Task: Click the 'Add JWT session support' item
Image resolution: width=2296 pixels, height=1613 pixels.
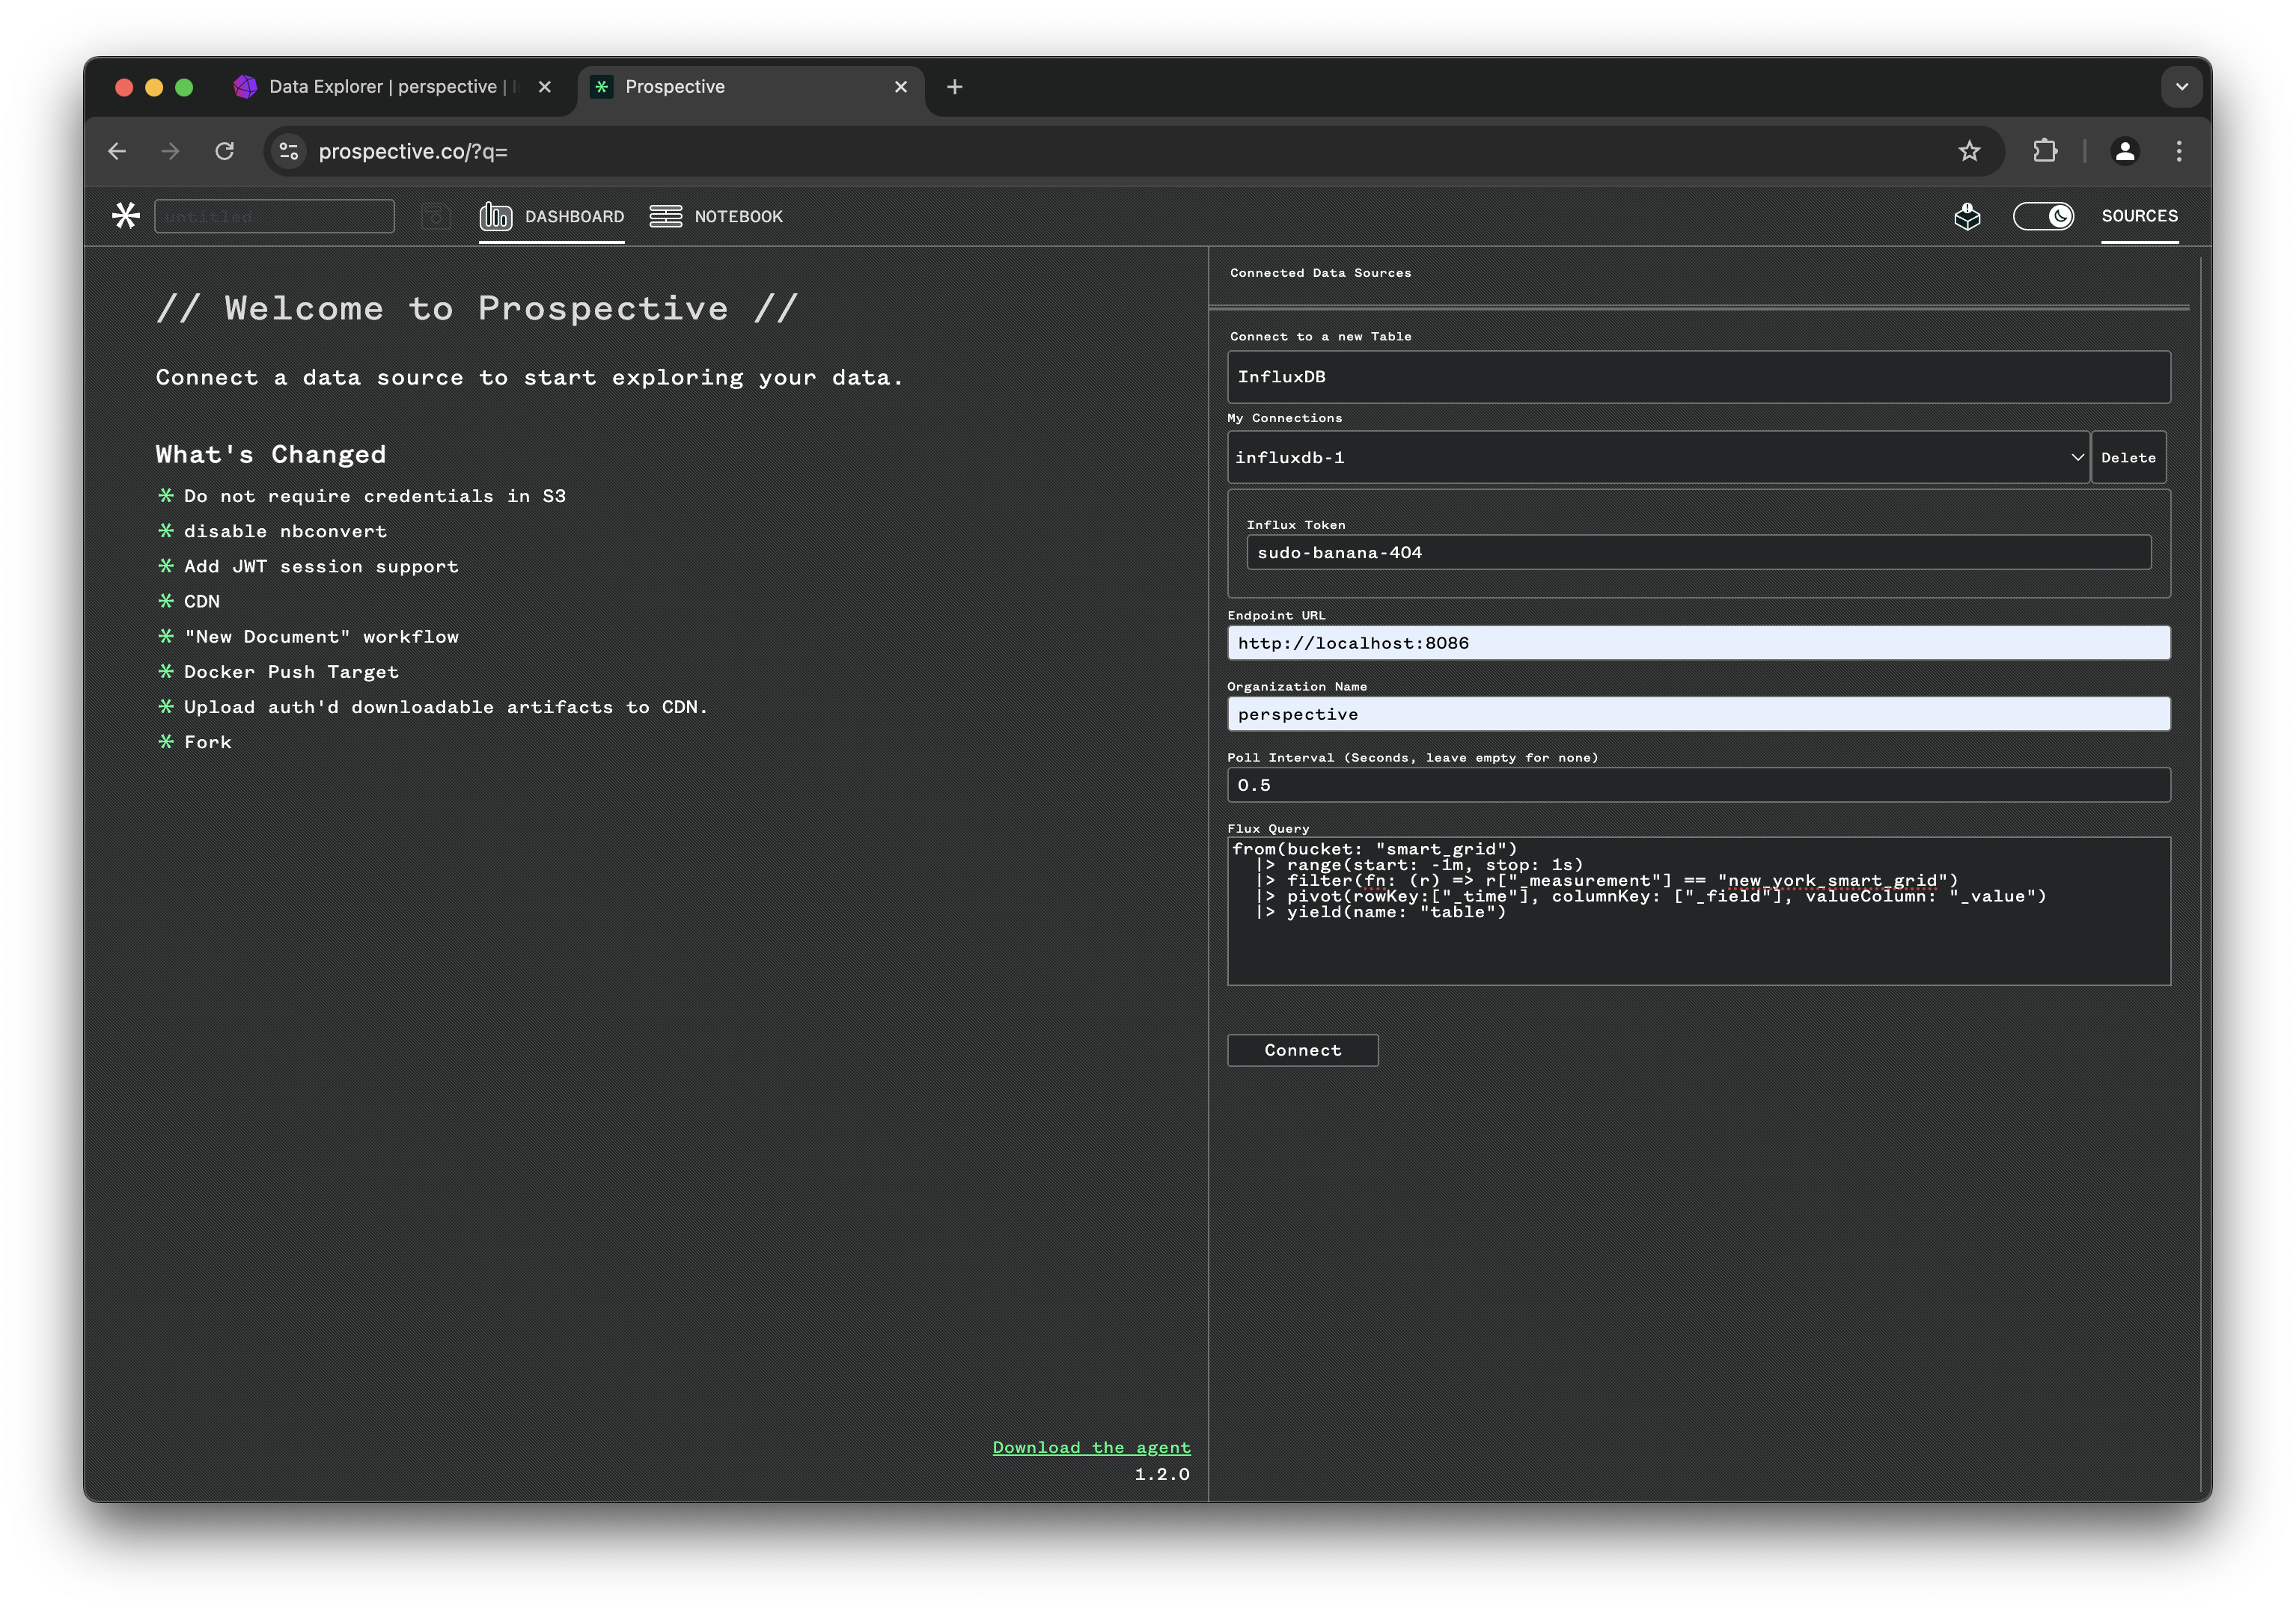Action: pos(321,566)
